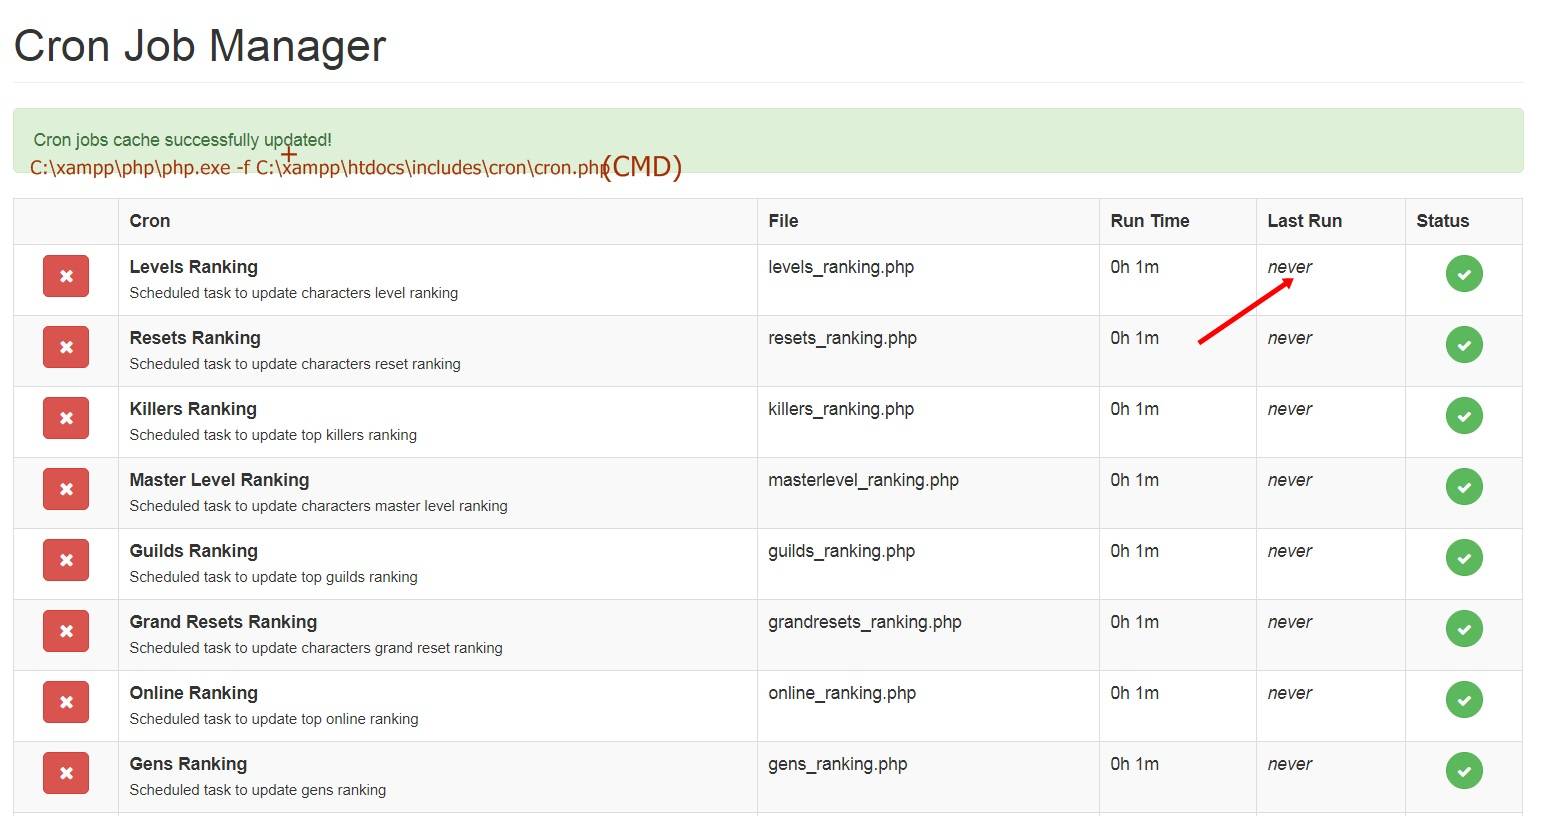Image resolution: width=1551 pixels, height=816 pixels.
Task: Click 'Scheduled task to update characters grand reset ranking'
Action: (316, 648)
